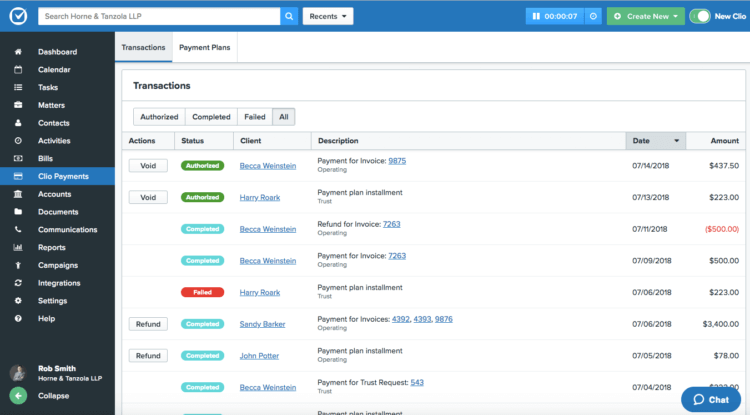Click the Campaigns sidebar icon

pyautogui.click(x=18, y=265)
